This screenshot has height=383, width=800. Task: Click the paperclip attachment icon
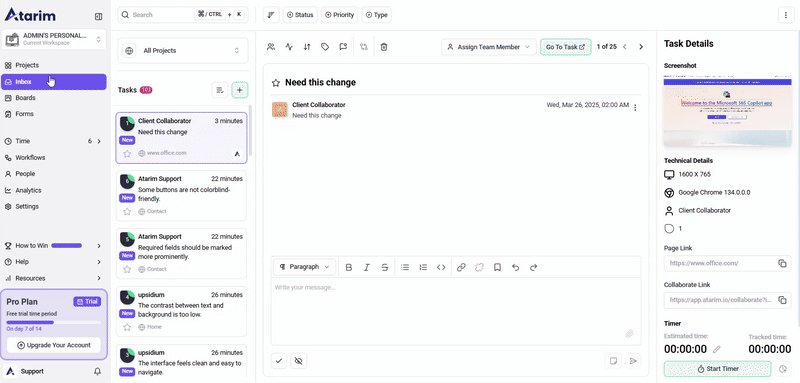[630, 334]
